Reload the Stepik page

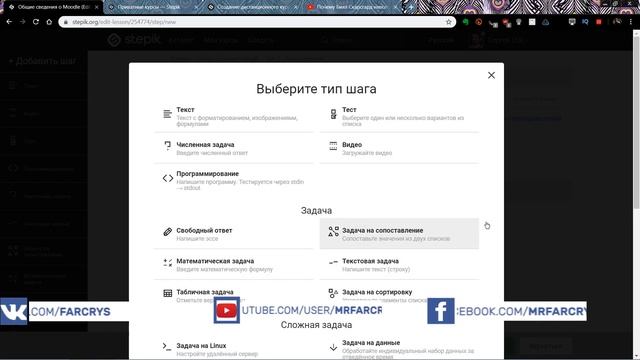pyautogui.click(x=36, y=22)
